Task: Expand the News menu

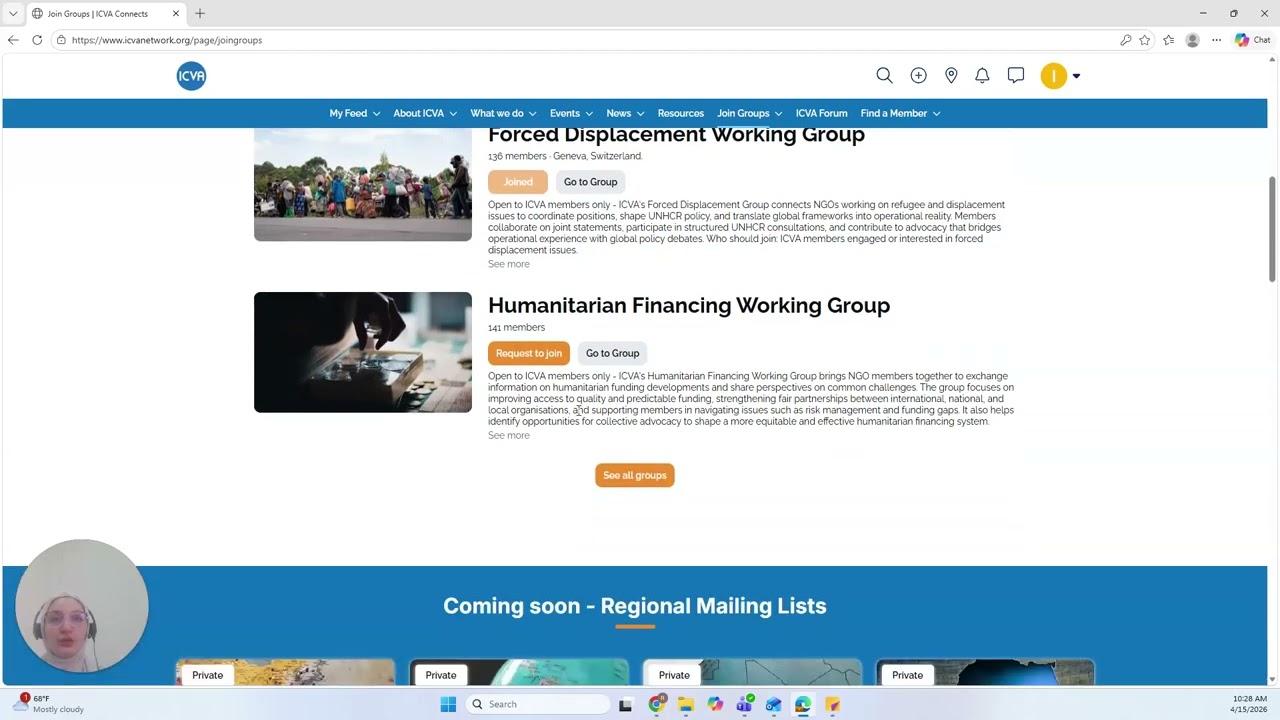Action: 625,113
